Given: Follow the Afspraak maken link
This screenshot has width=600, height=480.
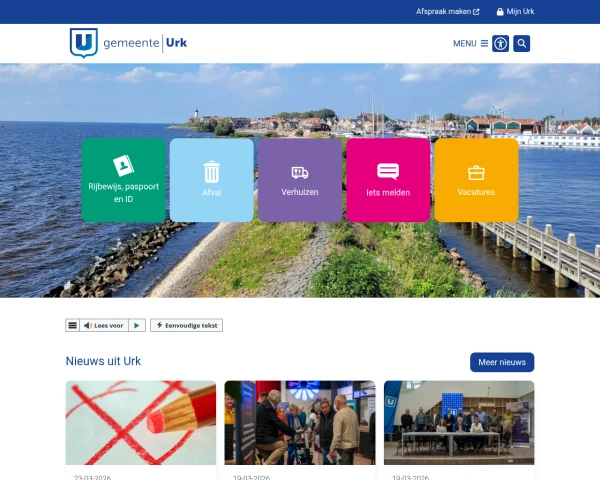Looking at the screenshot, I should pyautogui.click(x=447, y=12).
